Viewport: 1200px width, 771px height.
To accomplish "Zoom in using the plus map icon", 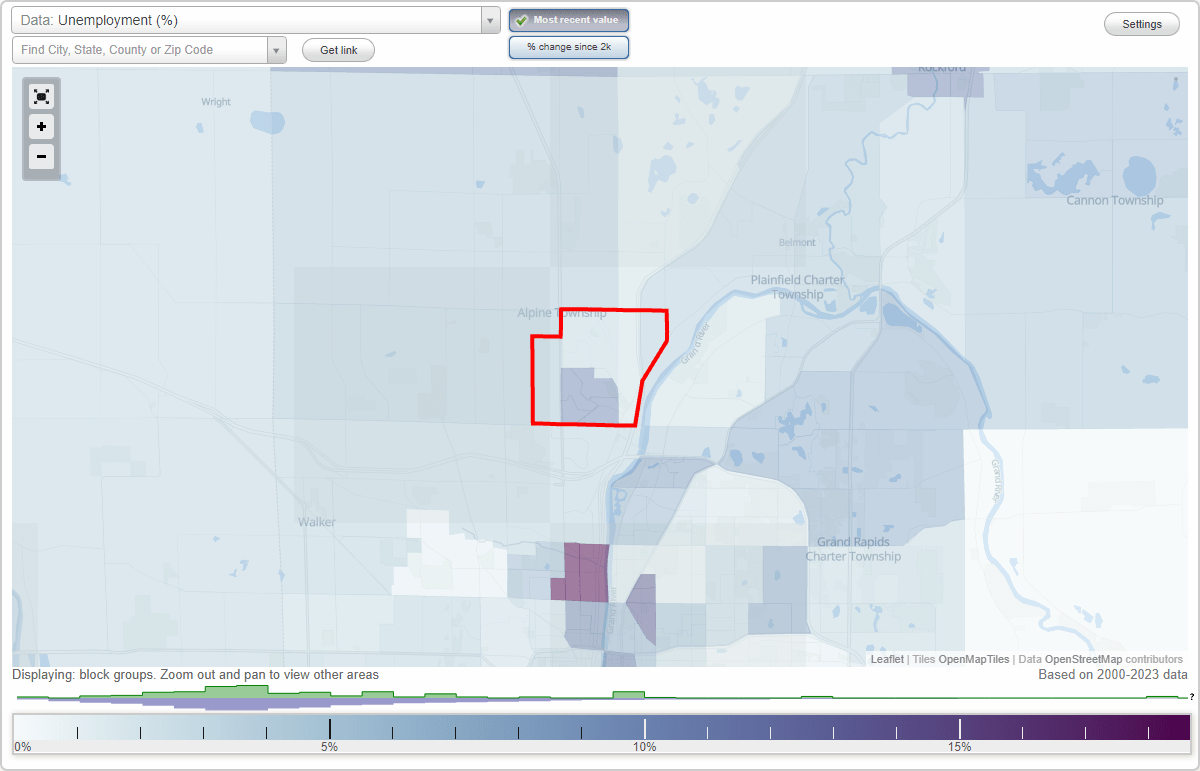I will [x=41, y=127].
